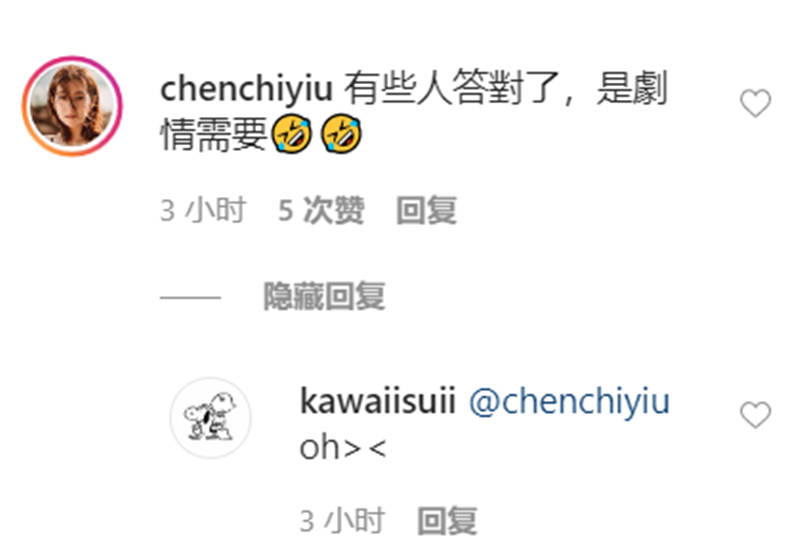Click the 3 小时 timestamp on chenchiyiu's comment

click(x=203, y=210)
